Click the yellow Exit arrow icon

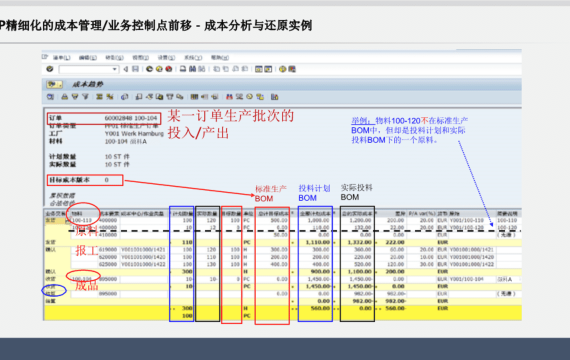coord(159,69)
